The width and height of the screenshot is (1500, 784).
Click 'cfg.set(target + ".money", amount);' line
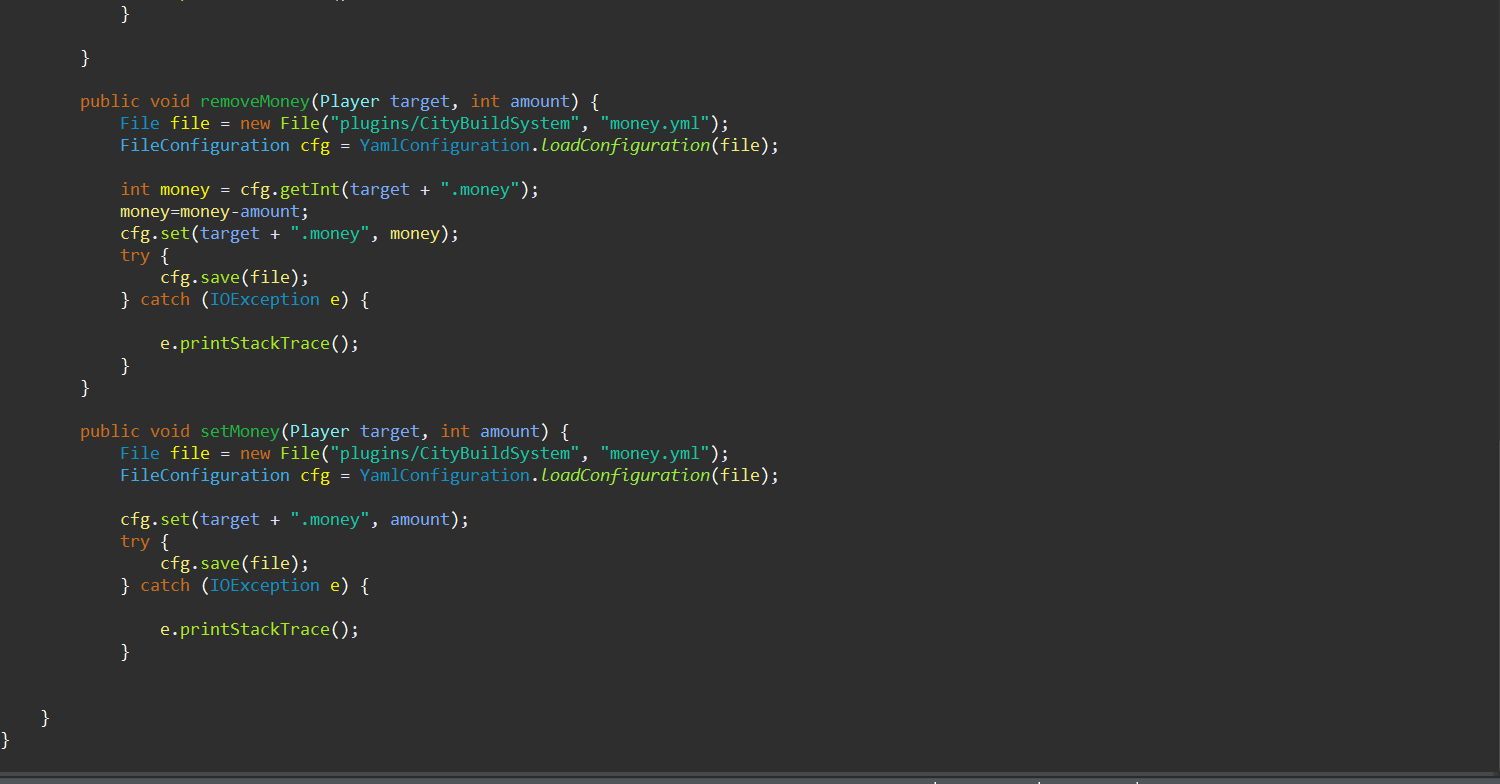295,519
